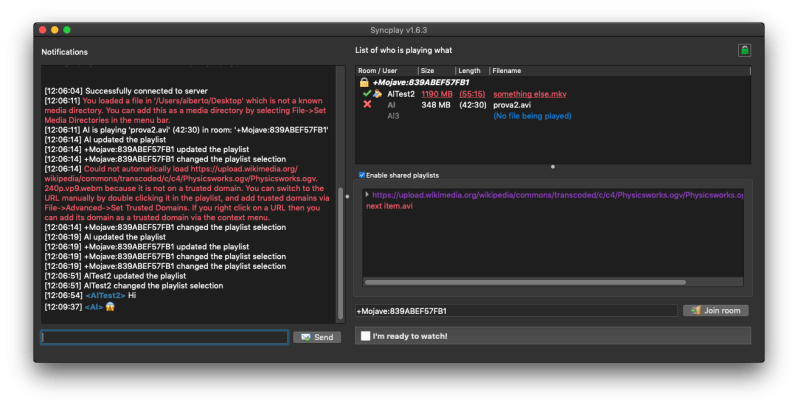Image resolution: width=798 pixels, height=407 pixels.
Task: Click the Notifications panel label
Action: tap(65, 52)
